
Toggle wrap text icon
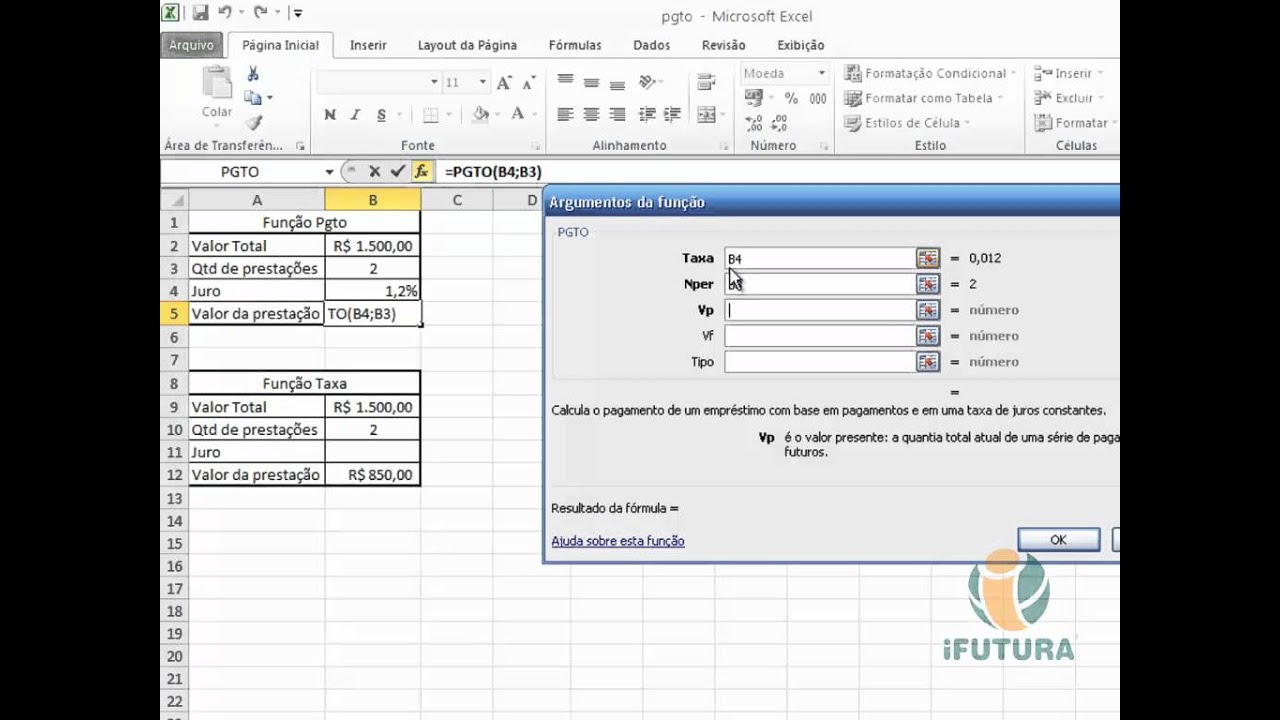(x=708, y=82)
